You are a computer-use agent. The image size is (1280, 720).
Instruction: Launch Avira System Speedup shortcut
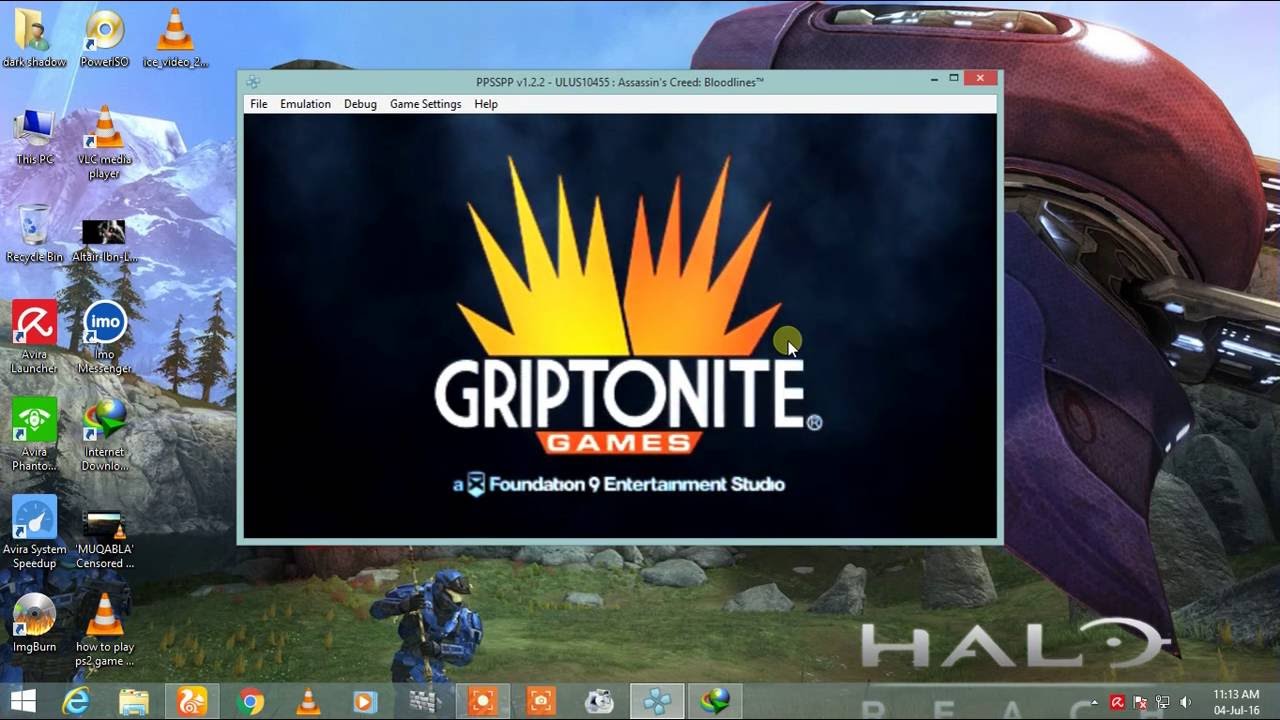(x=35, y=532)
